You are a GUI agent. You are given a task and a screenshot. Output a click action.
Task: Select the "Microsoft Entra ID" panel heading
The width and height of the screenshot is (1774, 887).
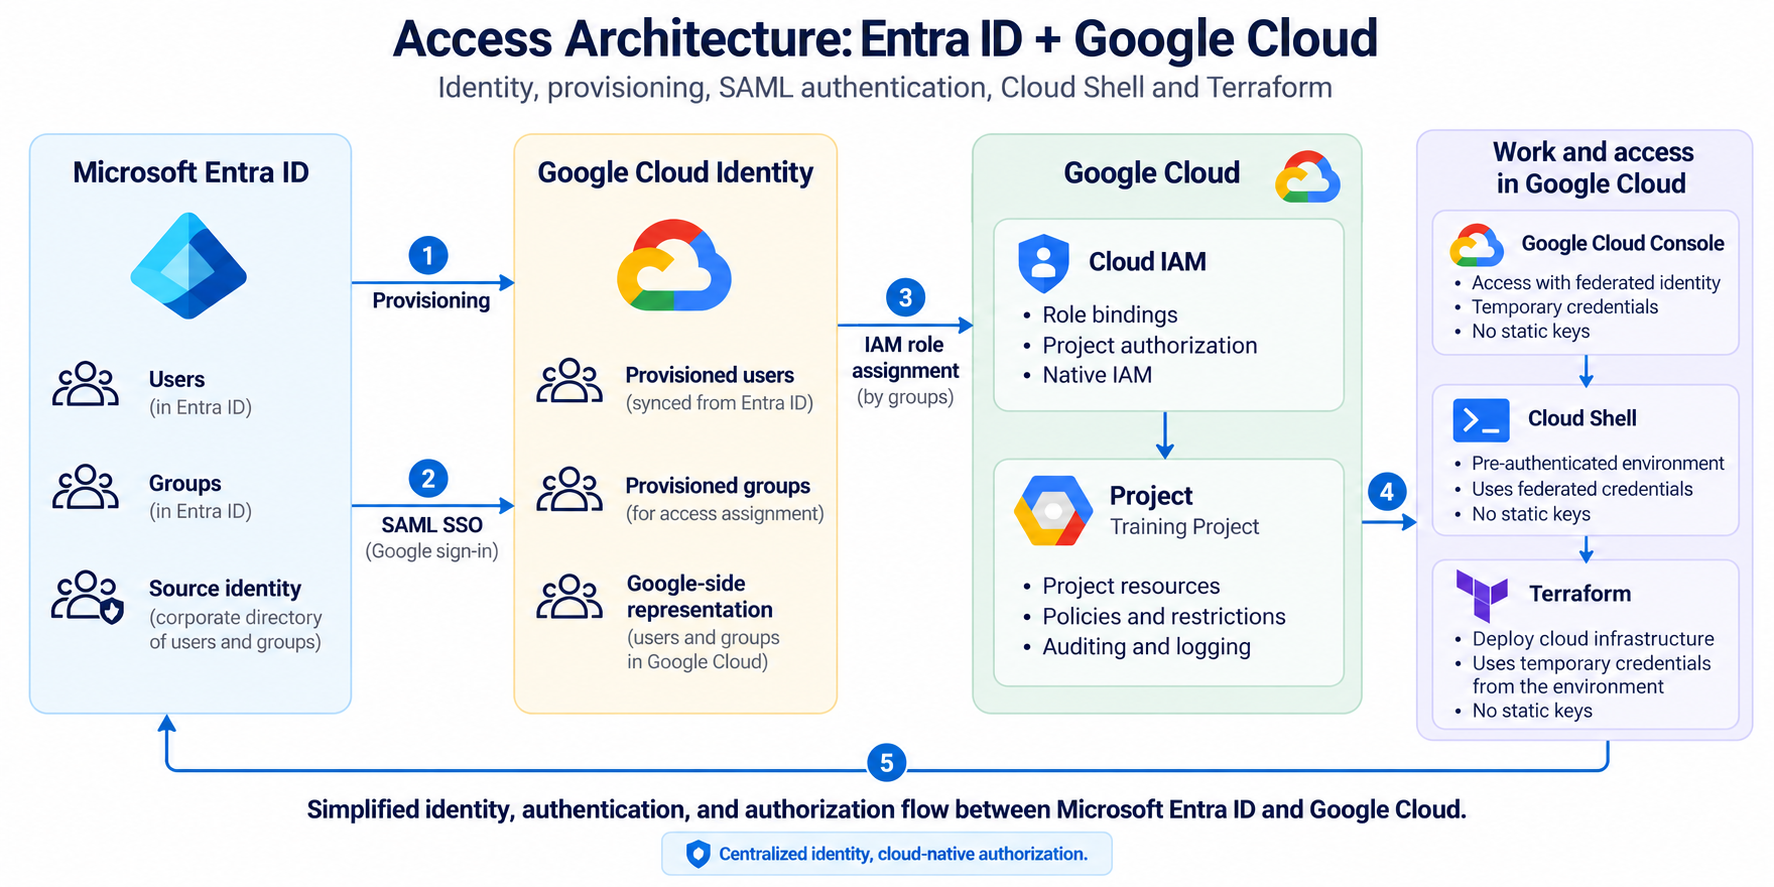click(x=191, y=173)
